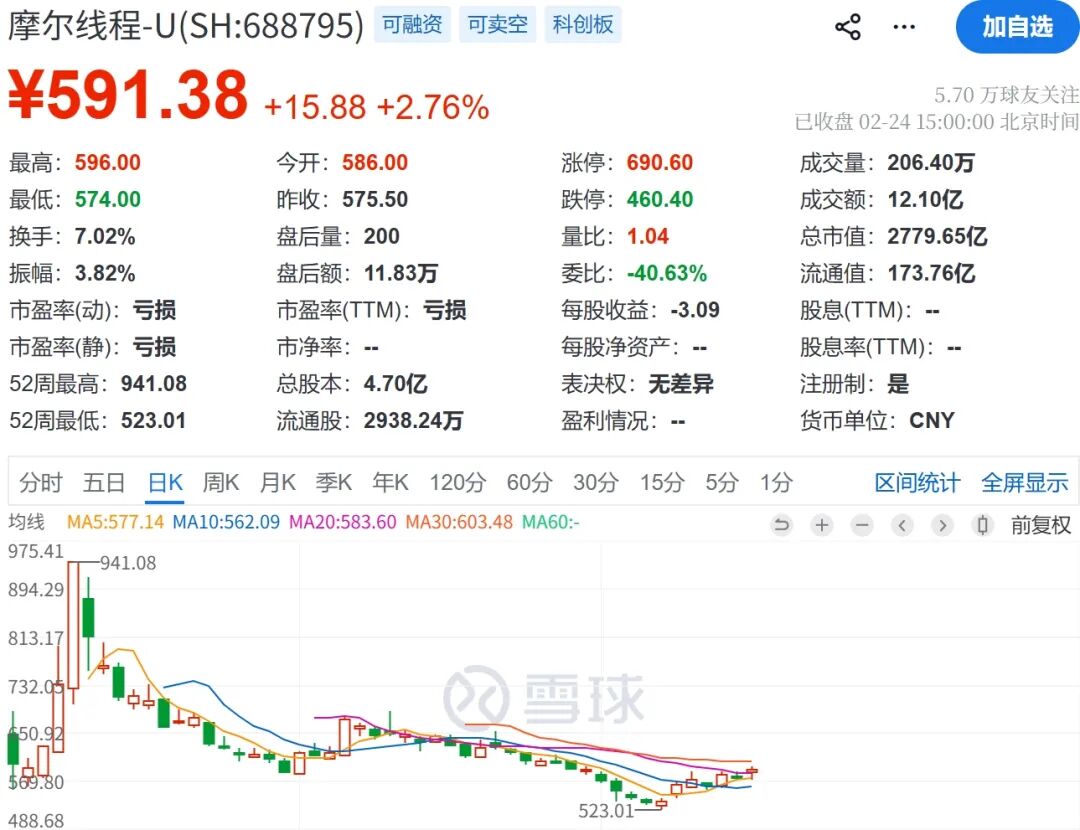Click the 科创板 STAR Market tag
The height and width of the screenshot is (830, 1080).
[x=583, y=25]
